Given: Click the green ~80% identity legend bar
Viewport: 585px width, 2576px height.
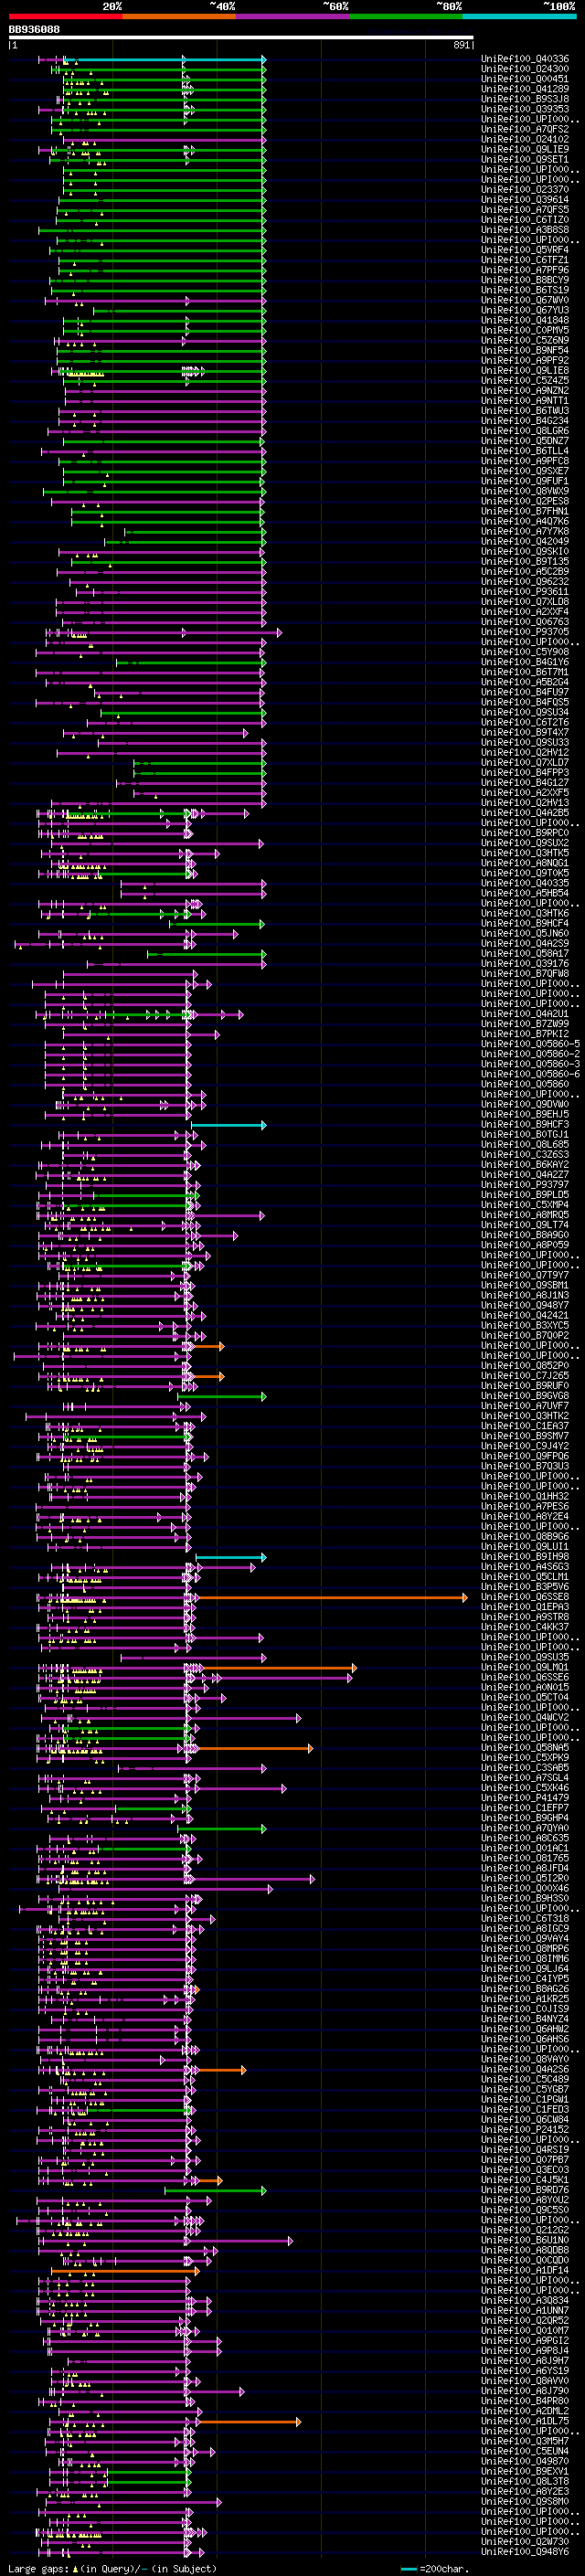Looking at the screenshot, I should tap(406, 16).
